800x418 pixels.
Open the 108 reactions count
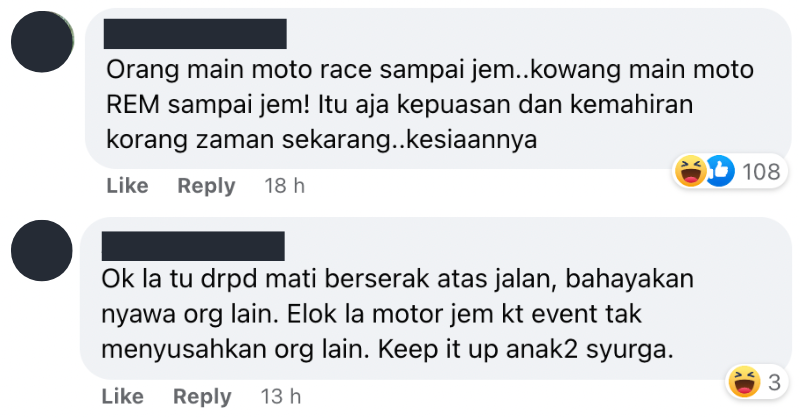click(761, 171)
